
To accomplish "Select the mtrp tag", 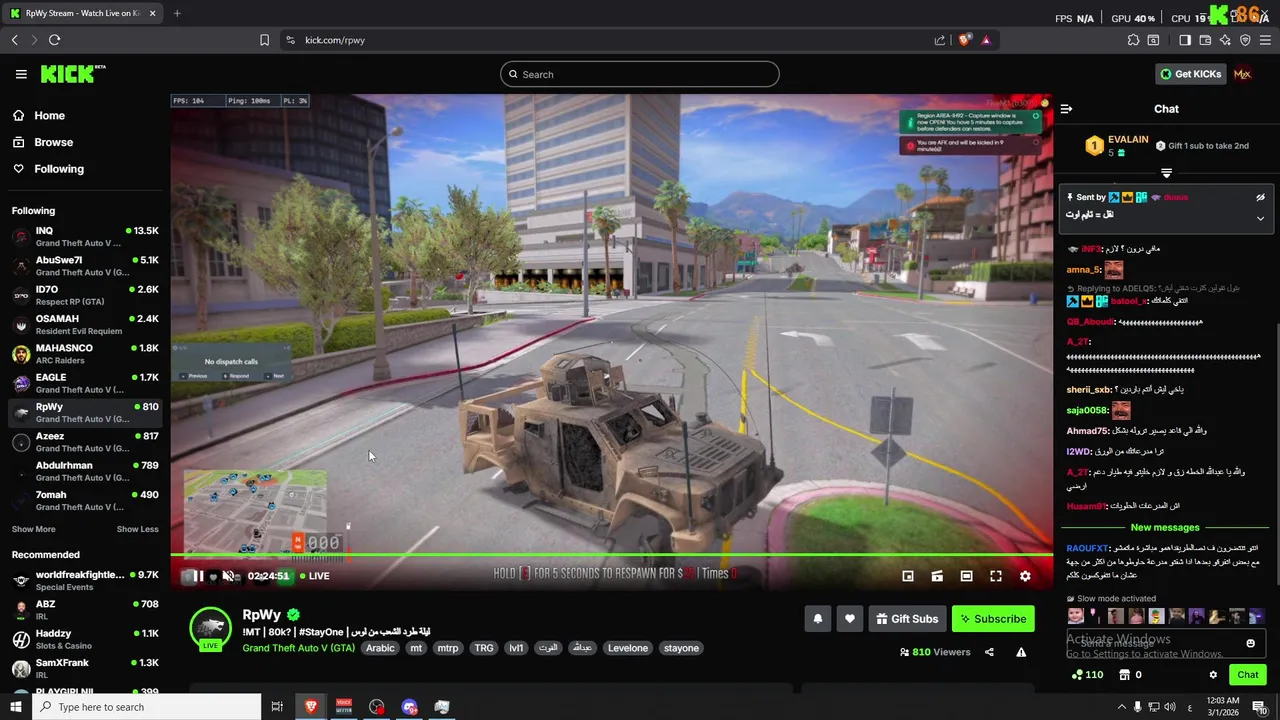I will [x=447, y=648].
